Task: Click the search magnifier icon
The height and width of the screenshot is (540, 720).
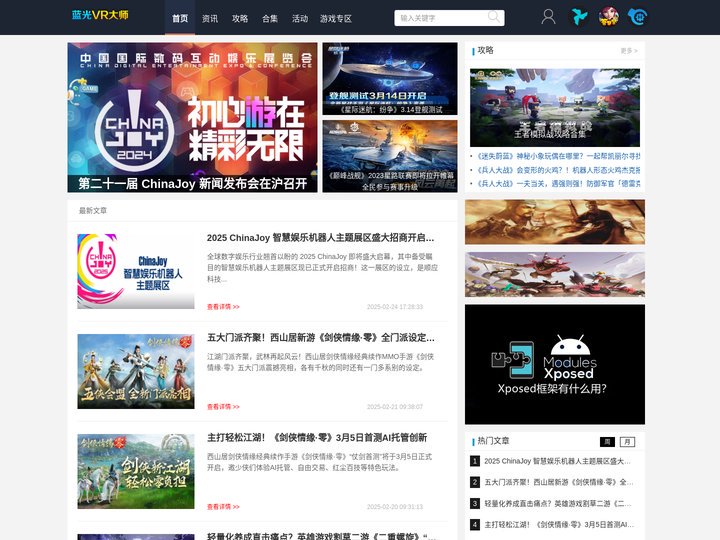Action: (494, 17)
